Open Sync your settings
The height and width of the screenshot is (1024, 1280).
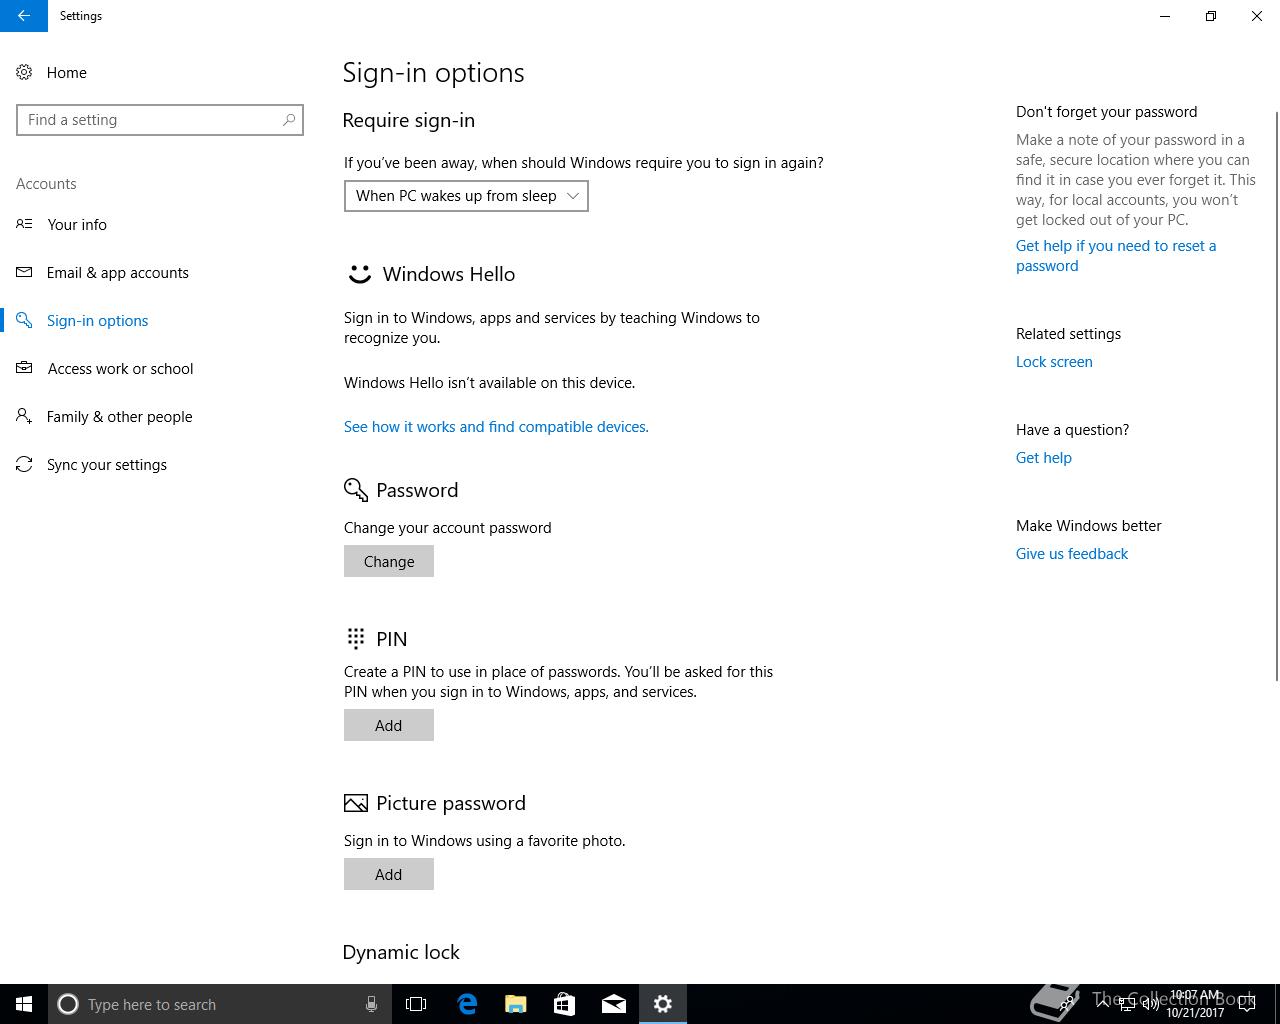pos(106,464)
